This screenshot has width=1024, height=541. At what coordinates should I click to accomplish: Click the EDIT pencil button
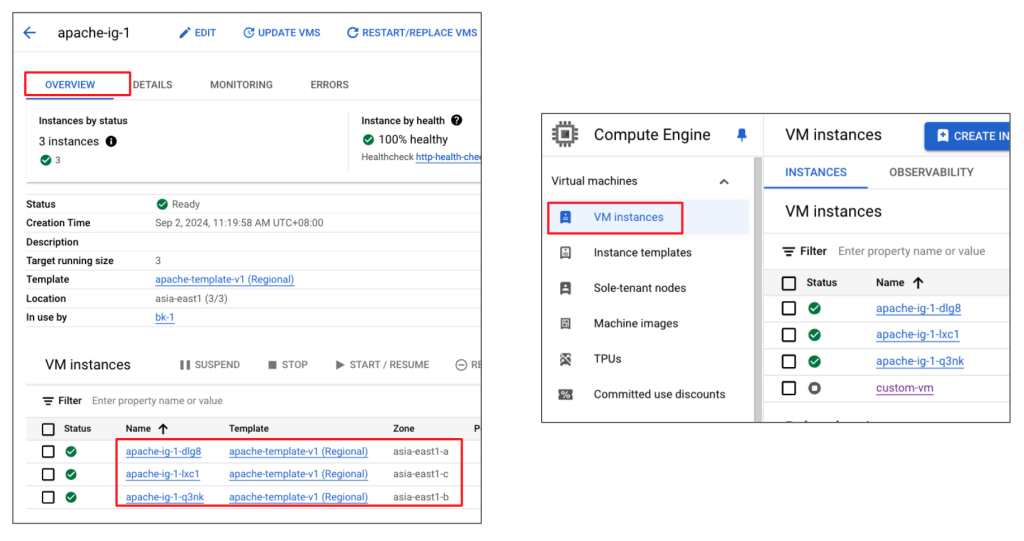coord(197,33)
